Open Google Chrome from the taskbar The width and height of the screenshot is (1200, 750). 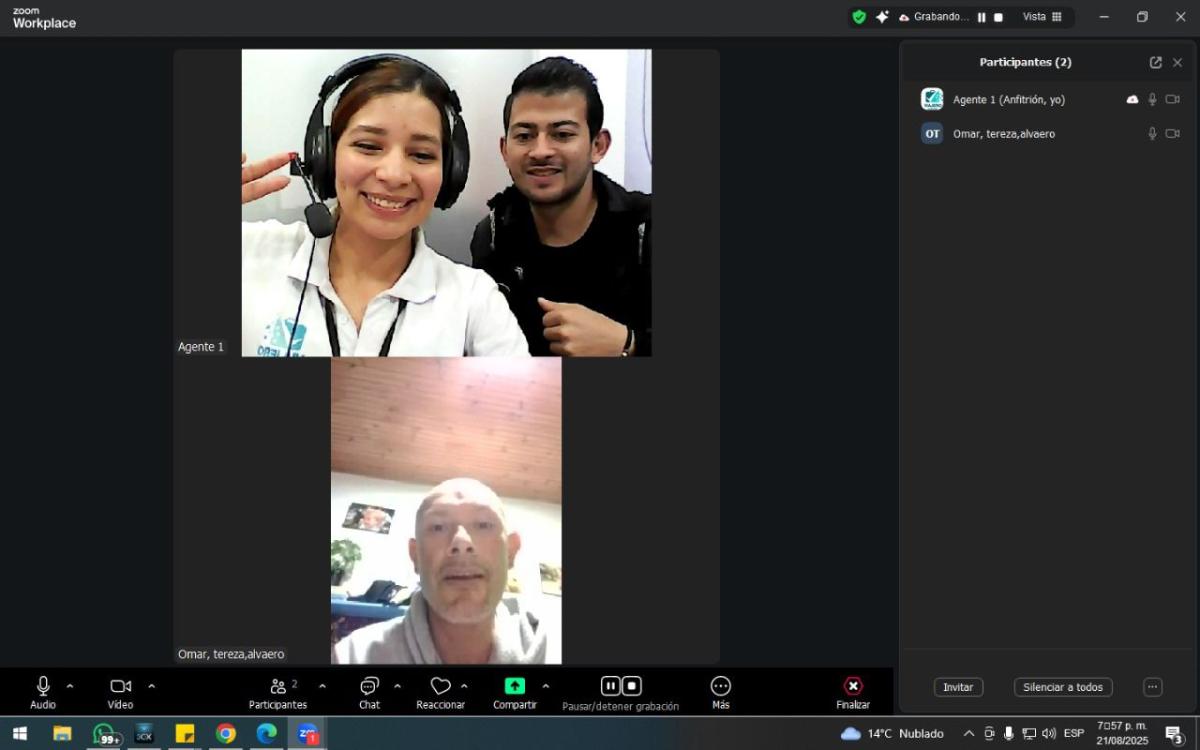pos(226,733)
